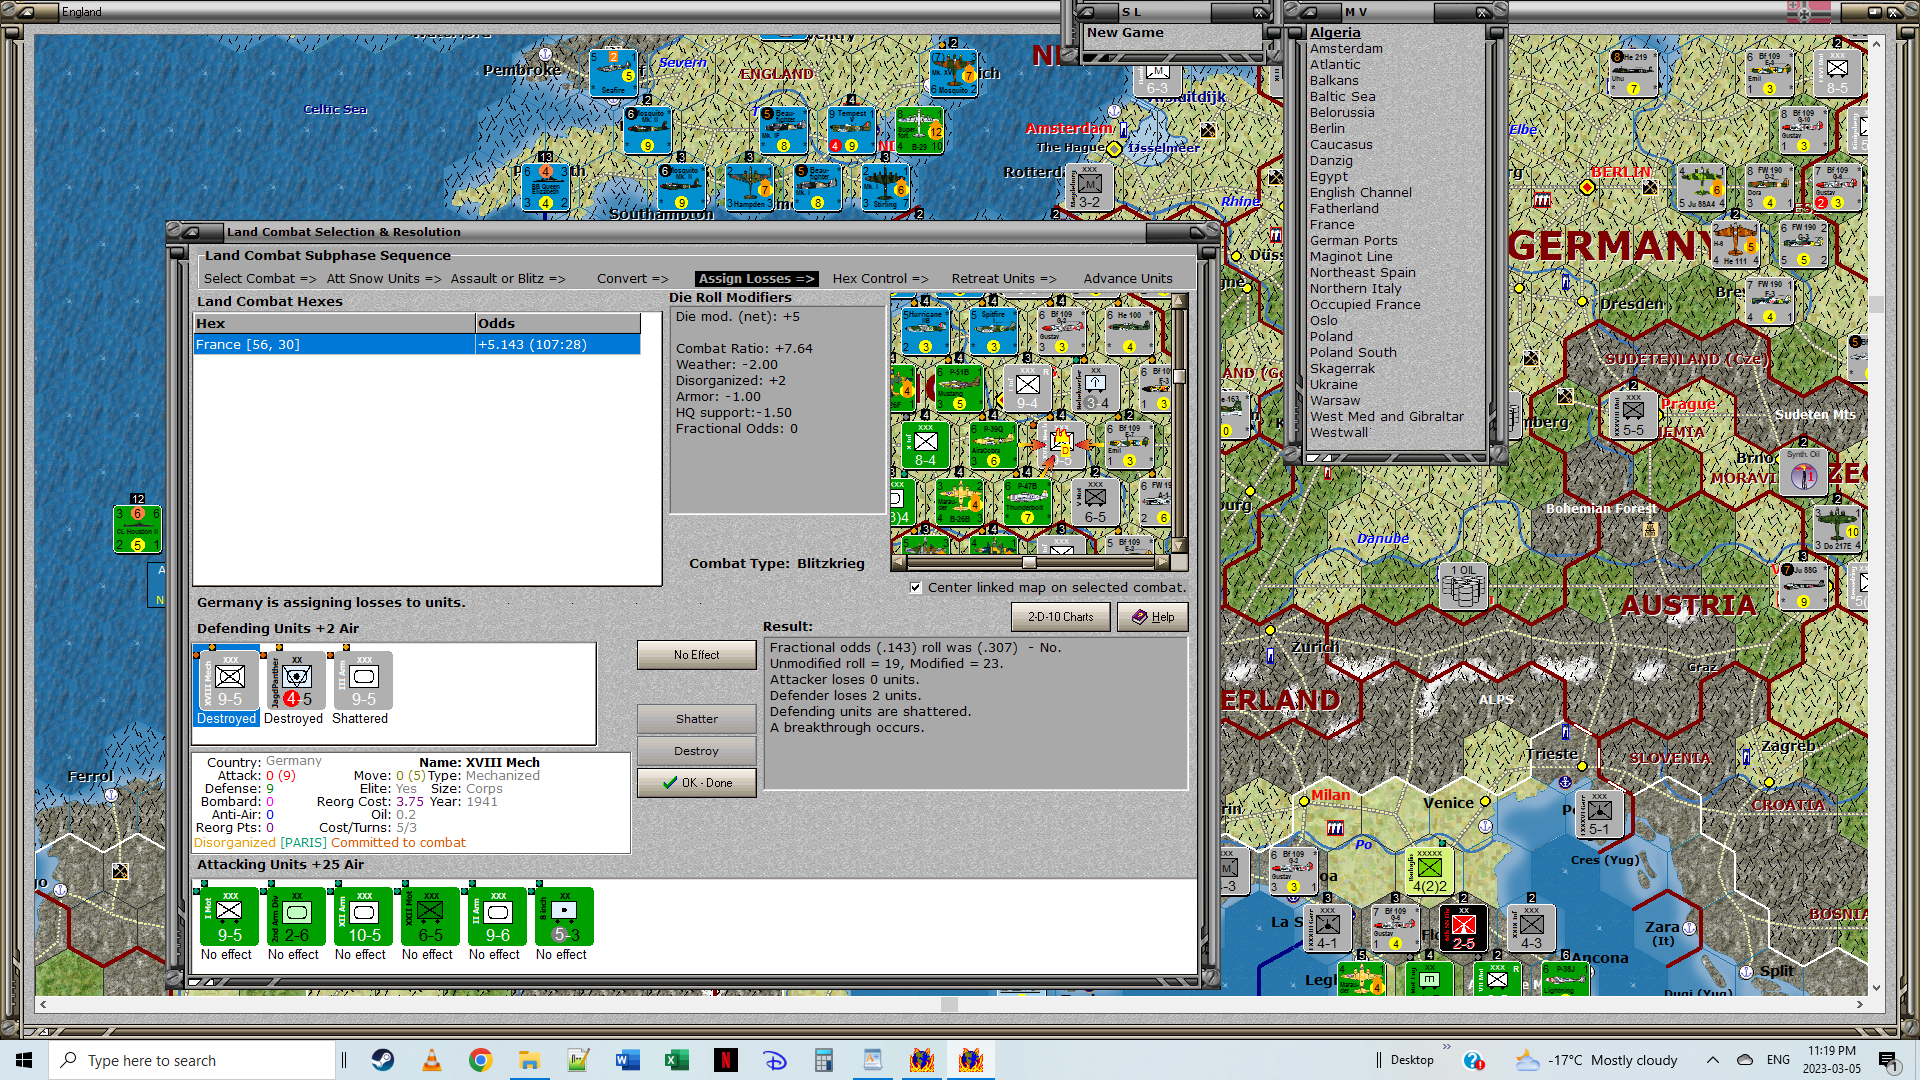The image size is (1920, 1080).
Task: Show hidden system tray icons
Action: tap(1713, 1060)
